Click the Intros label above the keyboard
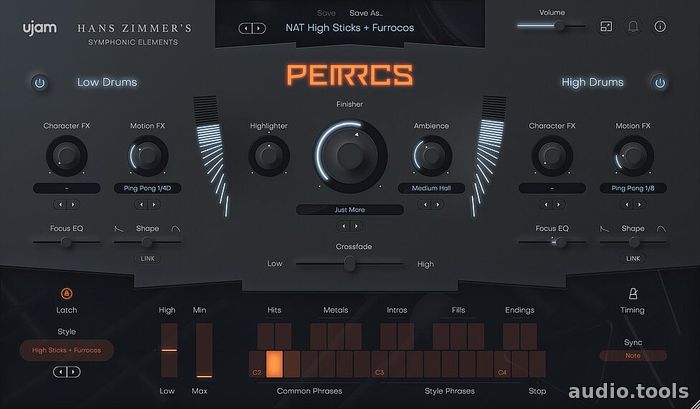The height and width of the screenshot is (409, 700). point(397,310)
